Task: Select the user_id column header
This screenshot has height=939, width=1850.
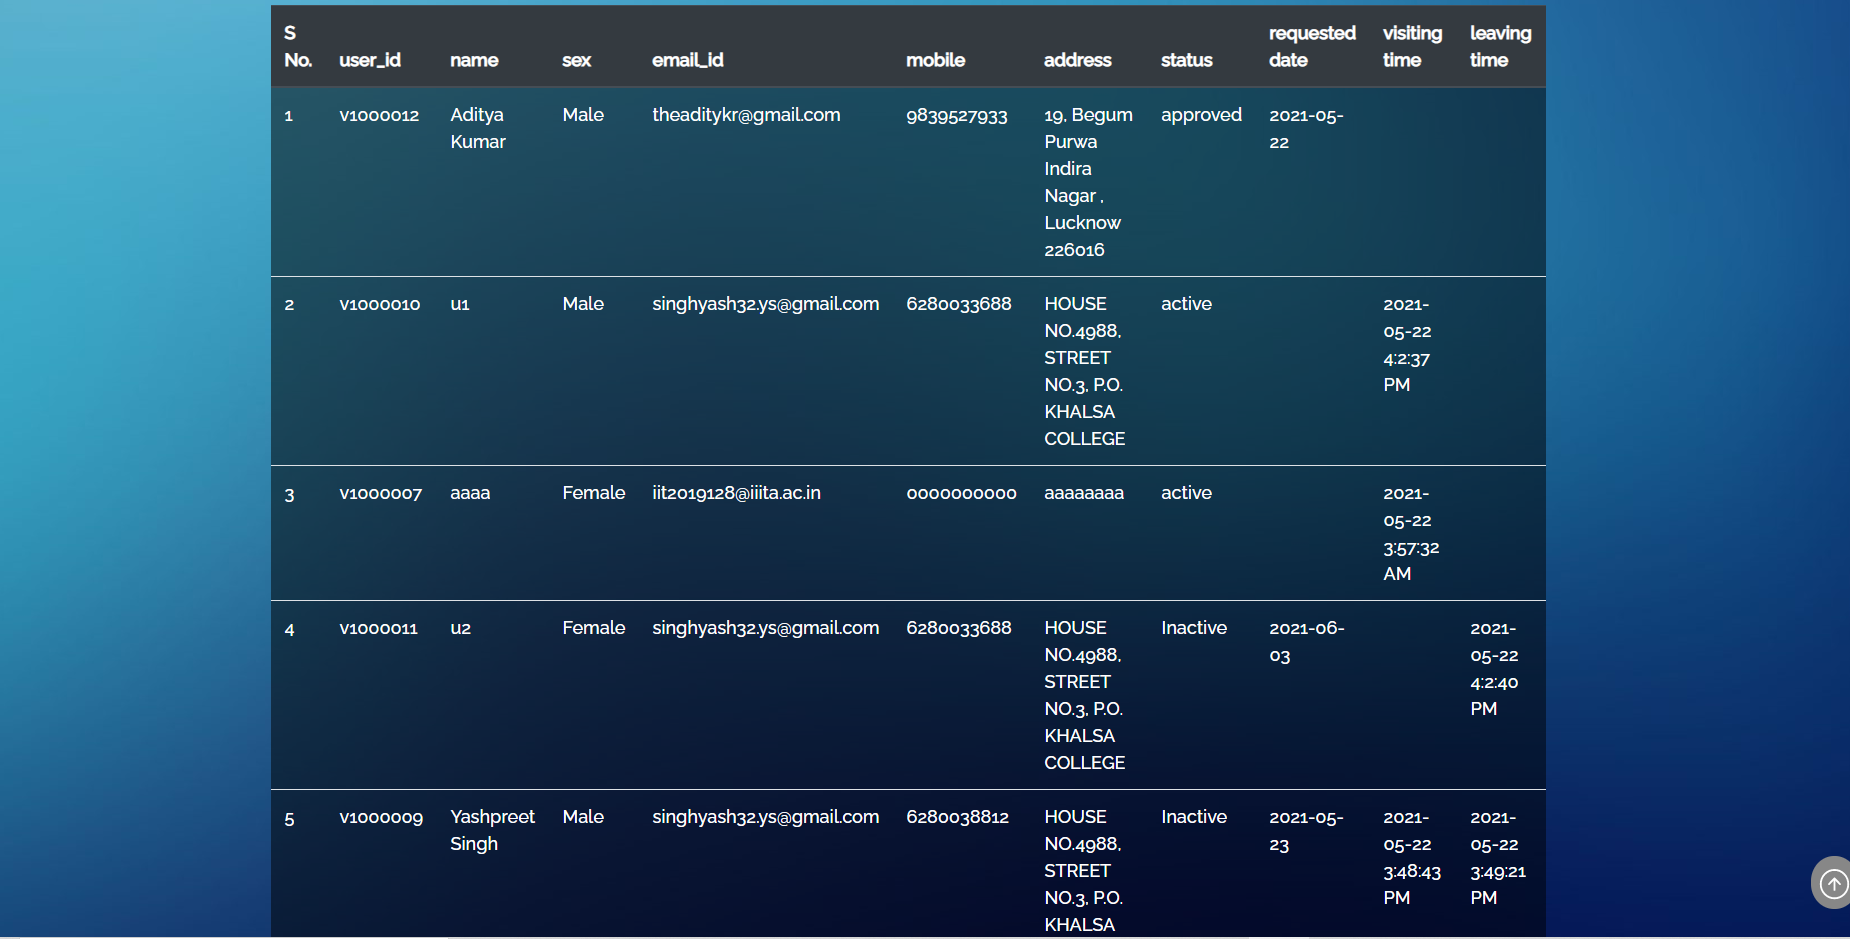Action: [x=370, y=60]
